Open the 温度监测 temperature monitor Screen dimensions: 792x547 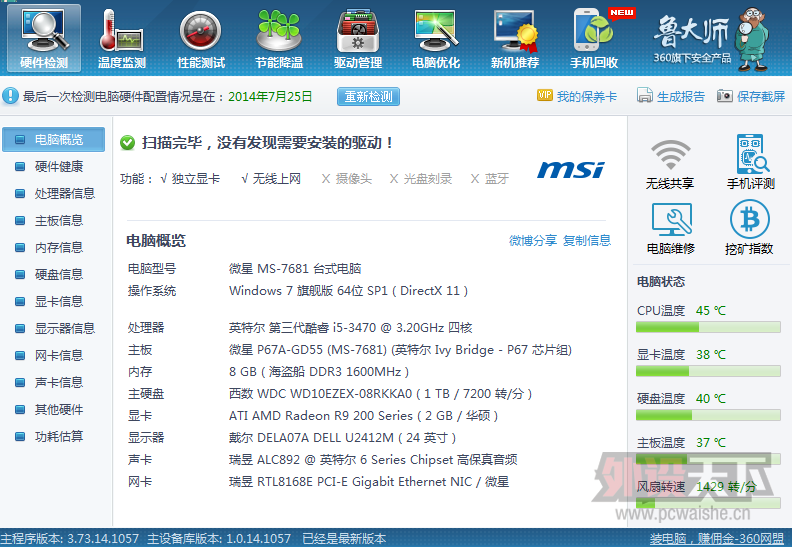click(x=122, y=38)
